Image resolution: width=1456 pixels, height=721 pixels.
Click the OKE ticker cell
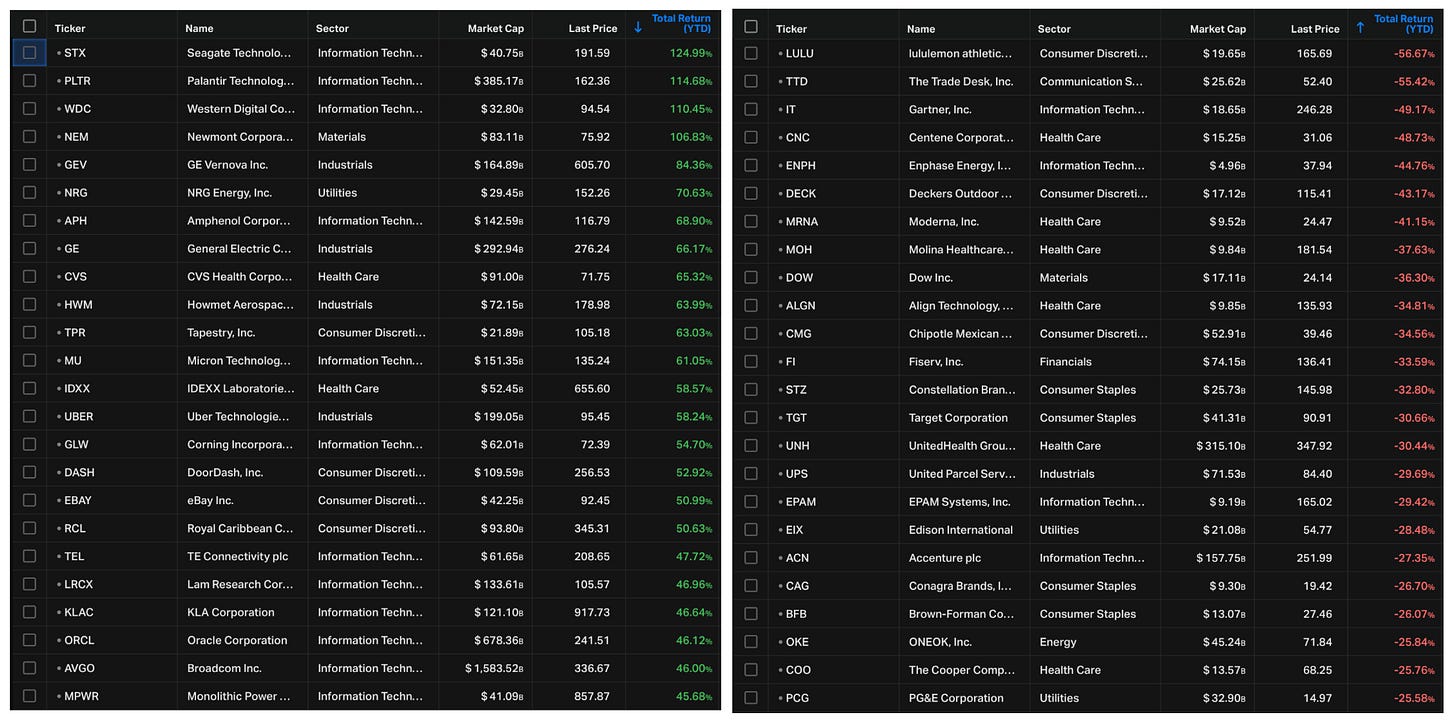[x=797, y=641]
